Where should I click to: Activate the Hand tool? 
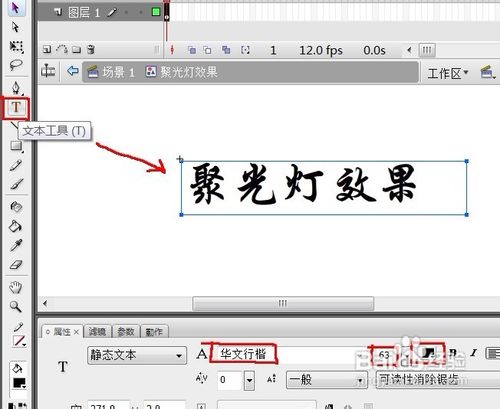coord(16,287)
